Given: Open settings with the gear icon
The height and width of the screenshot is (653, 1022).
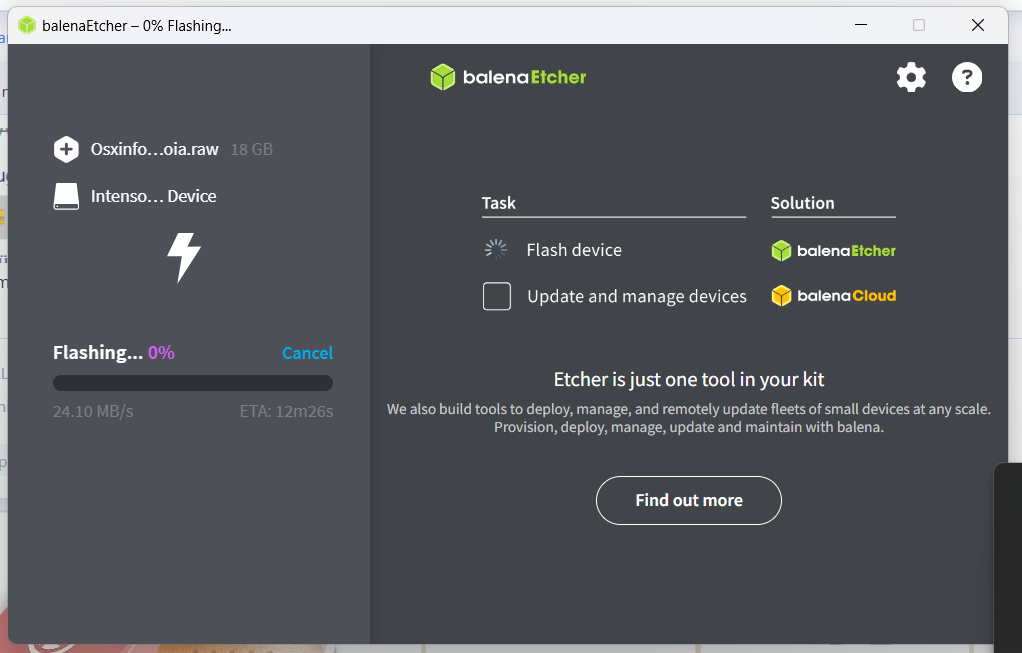Looking at the screenshot, I should click(x=911, y=77).
